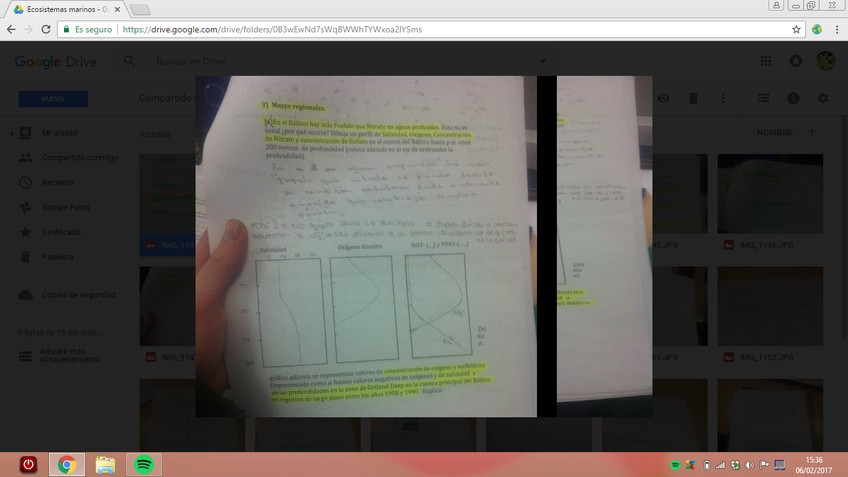Open File Explorer from taskbar
Image resolution: width=848 pixels, height=477 pixels.
coord(105,465)
